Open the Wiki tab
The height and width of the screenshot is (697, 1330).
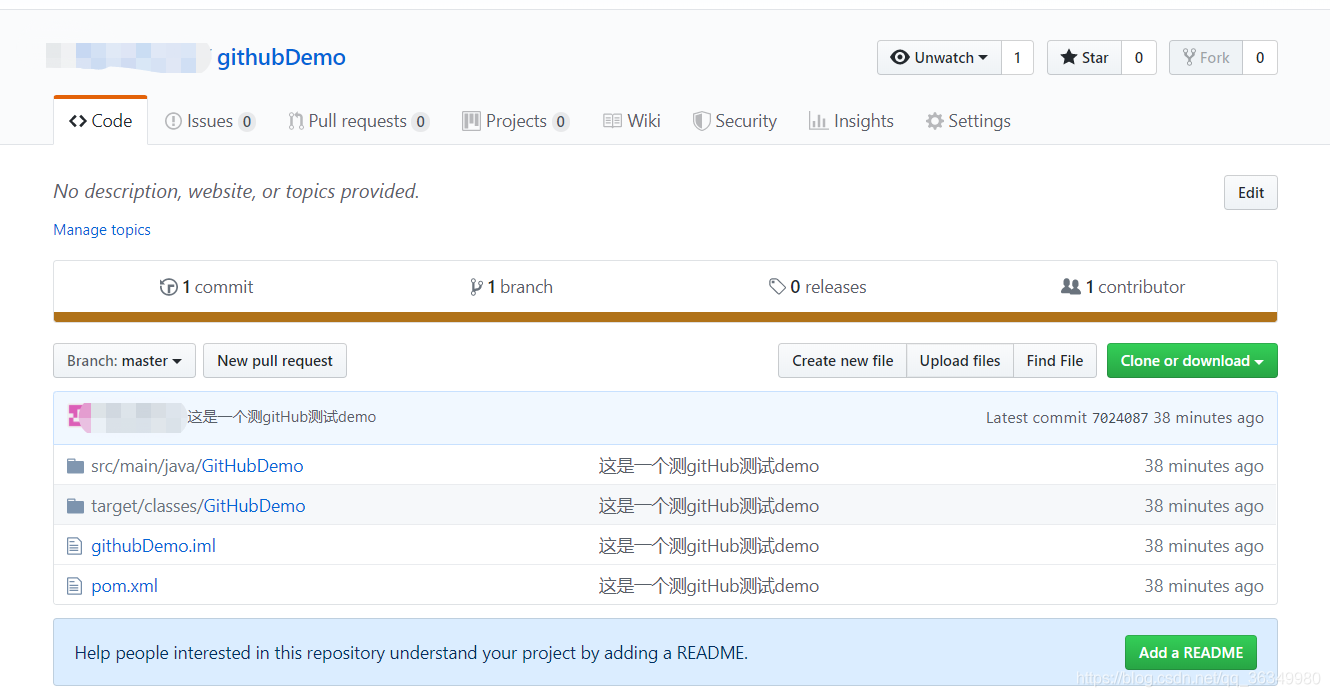[x=632, y=121]
